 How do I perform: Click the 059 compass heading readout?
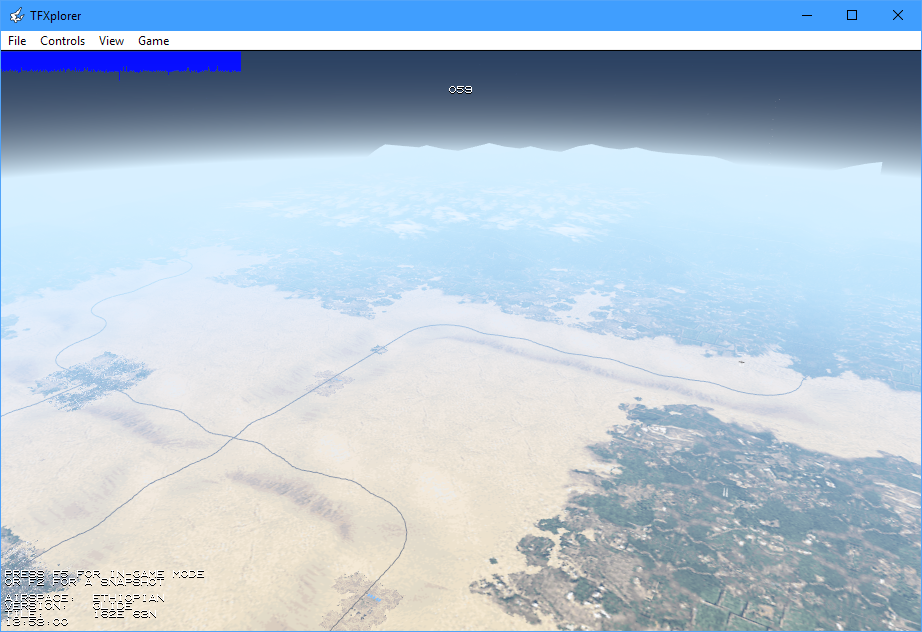point(460,90)
